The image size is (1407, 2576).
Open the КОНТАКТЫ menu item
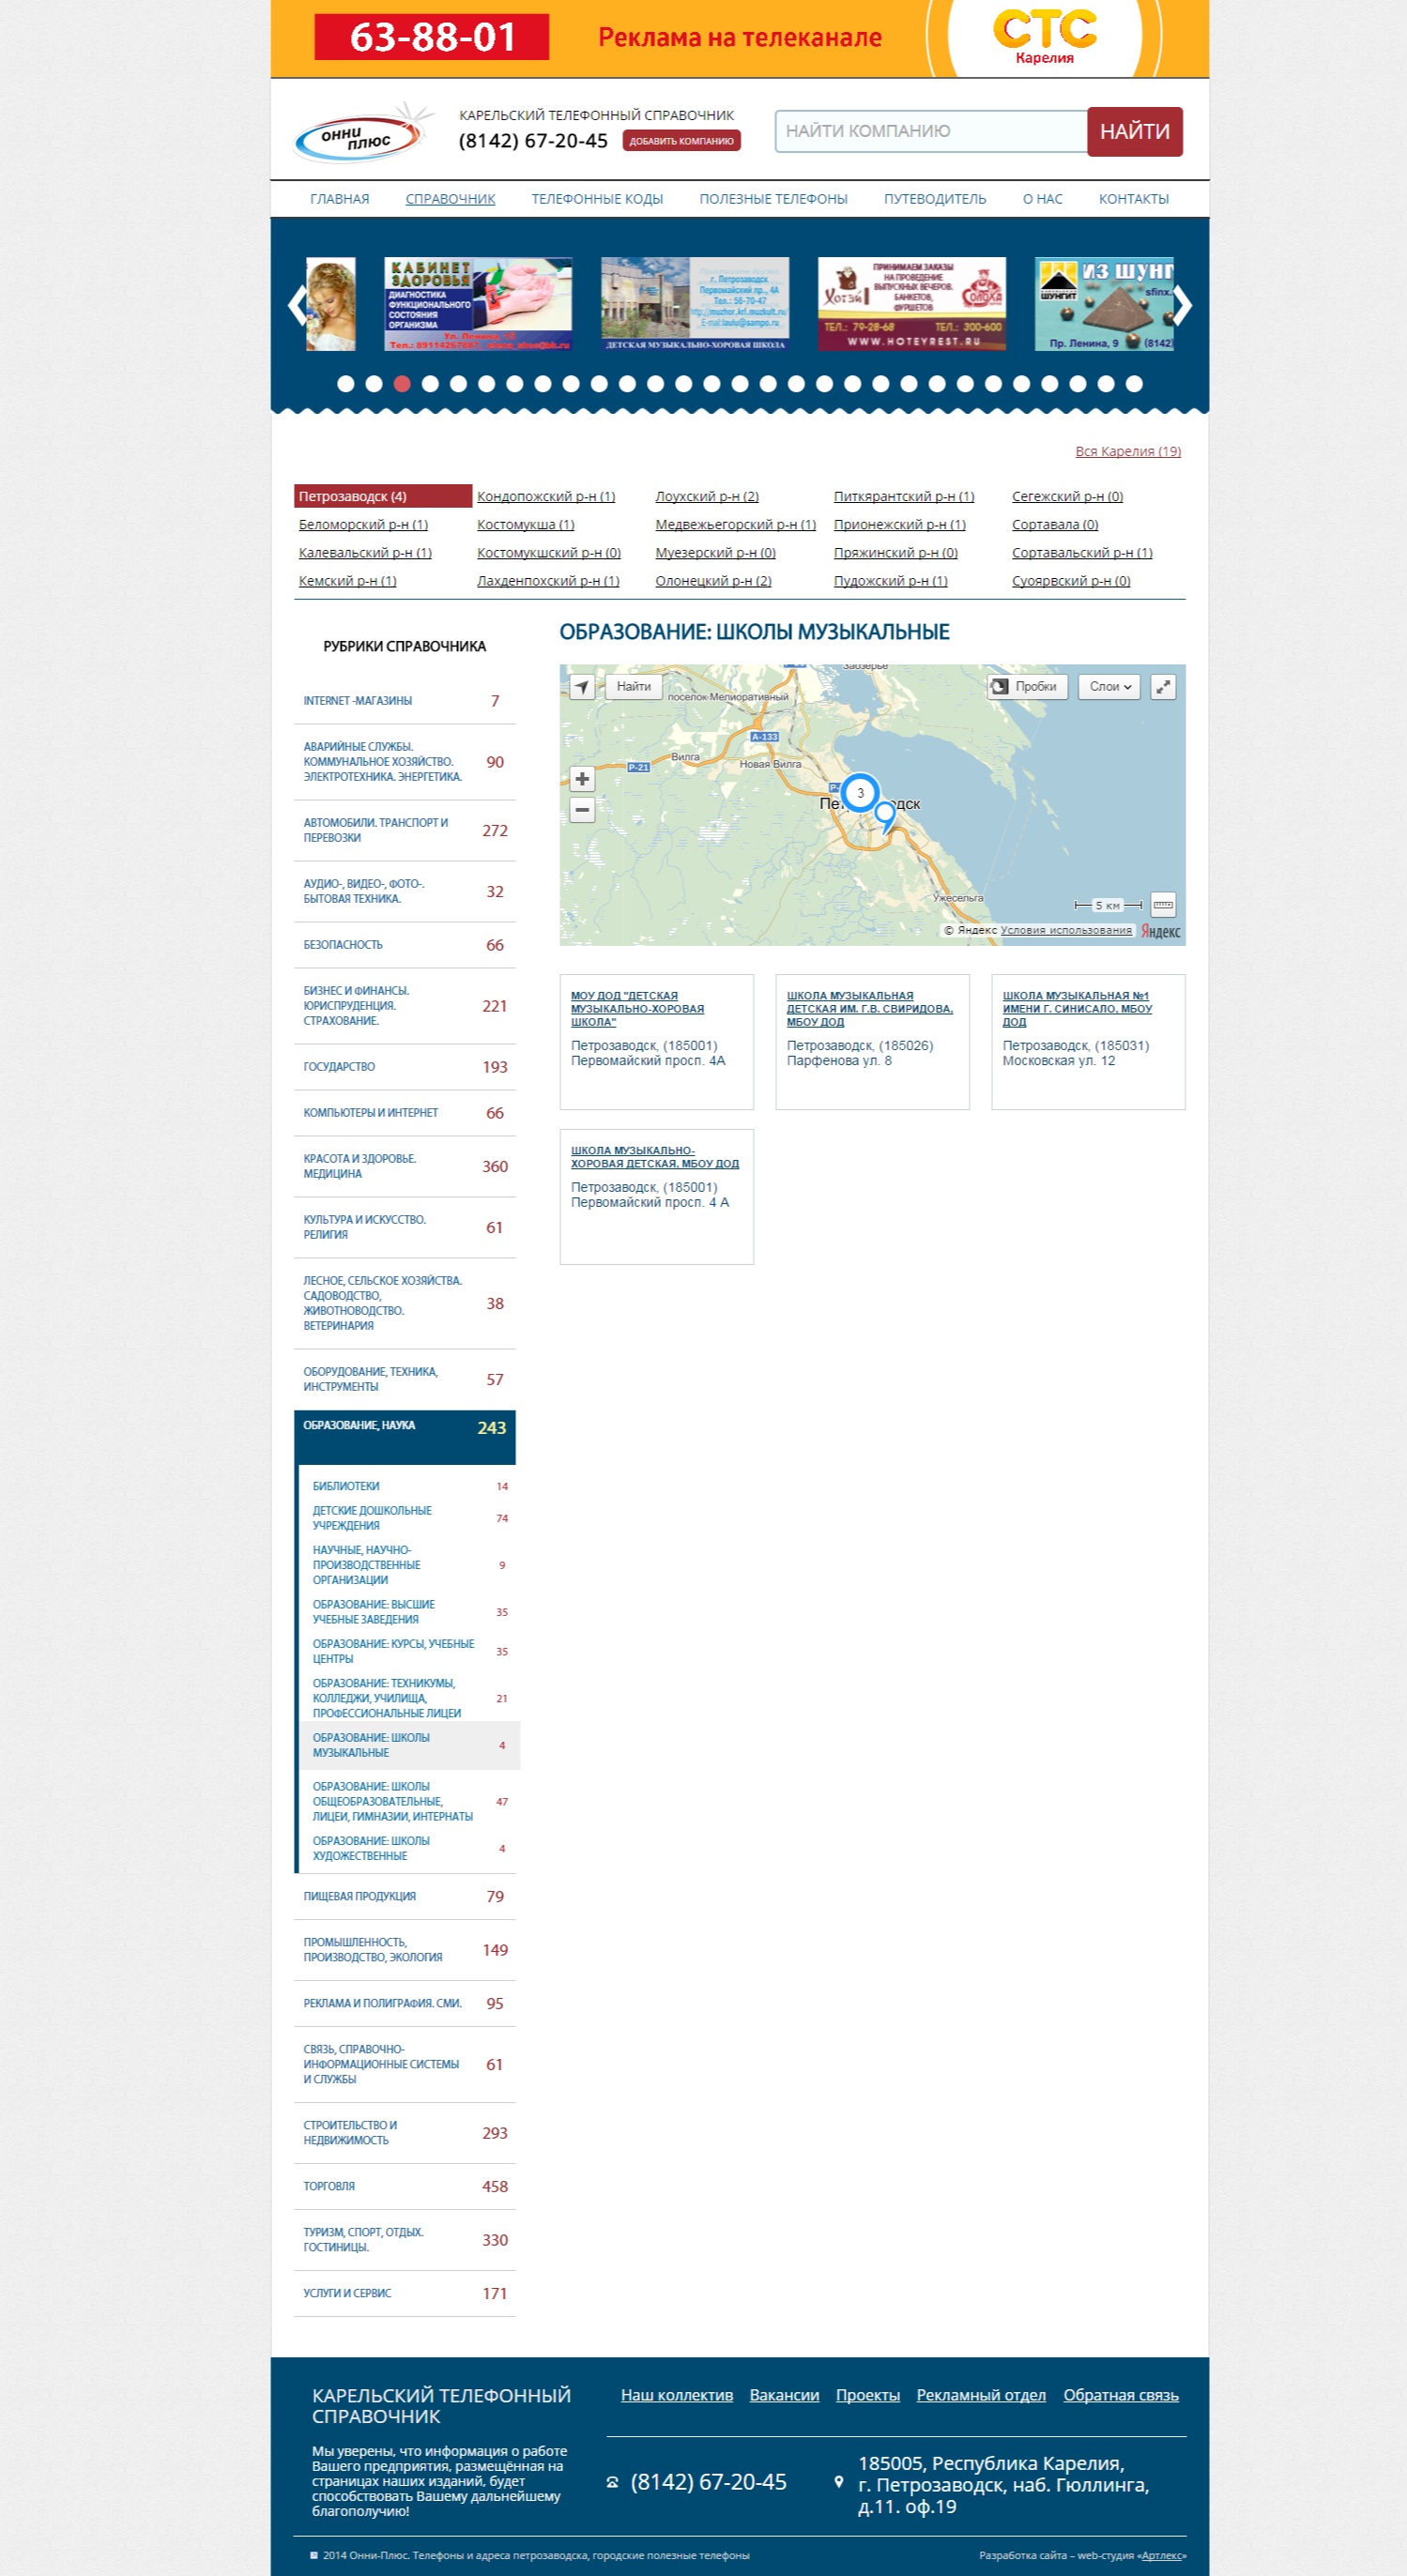click(x=1134, y=199)
